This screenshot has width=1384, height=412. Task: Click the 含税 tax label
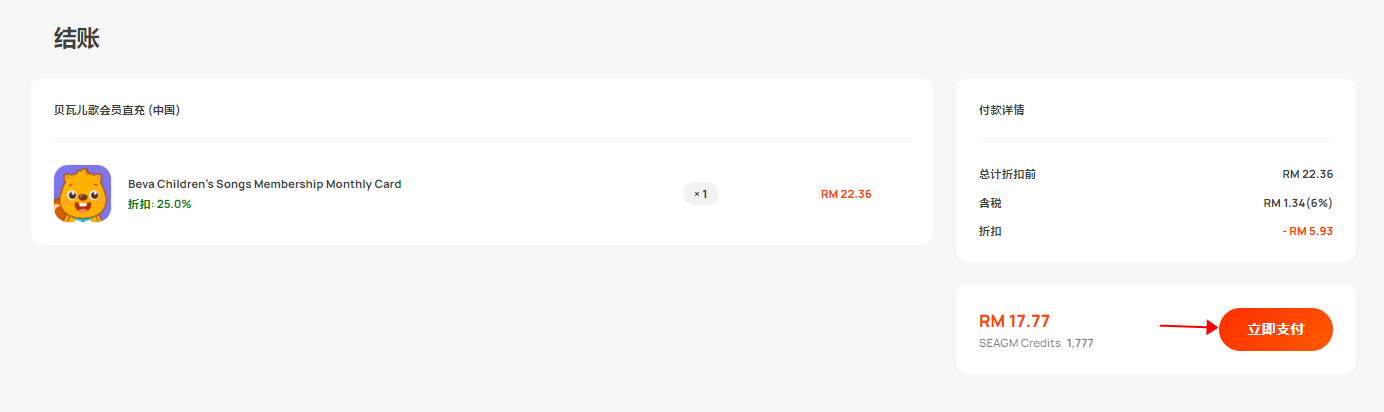point(990,203)
